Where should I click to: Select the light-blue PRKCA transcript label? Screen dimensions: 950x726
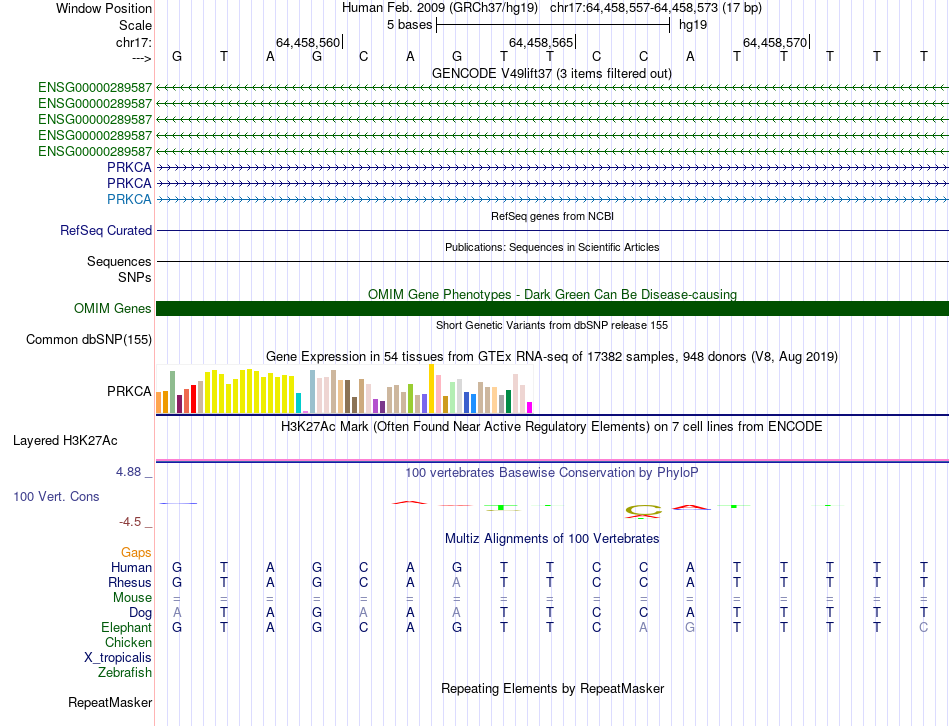(x=129, y=199)
